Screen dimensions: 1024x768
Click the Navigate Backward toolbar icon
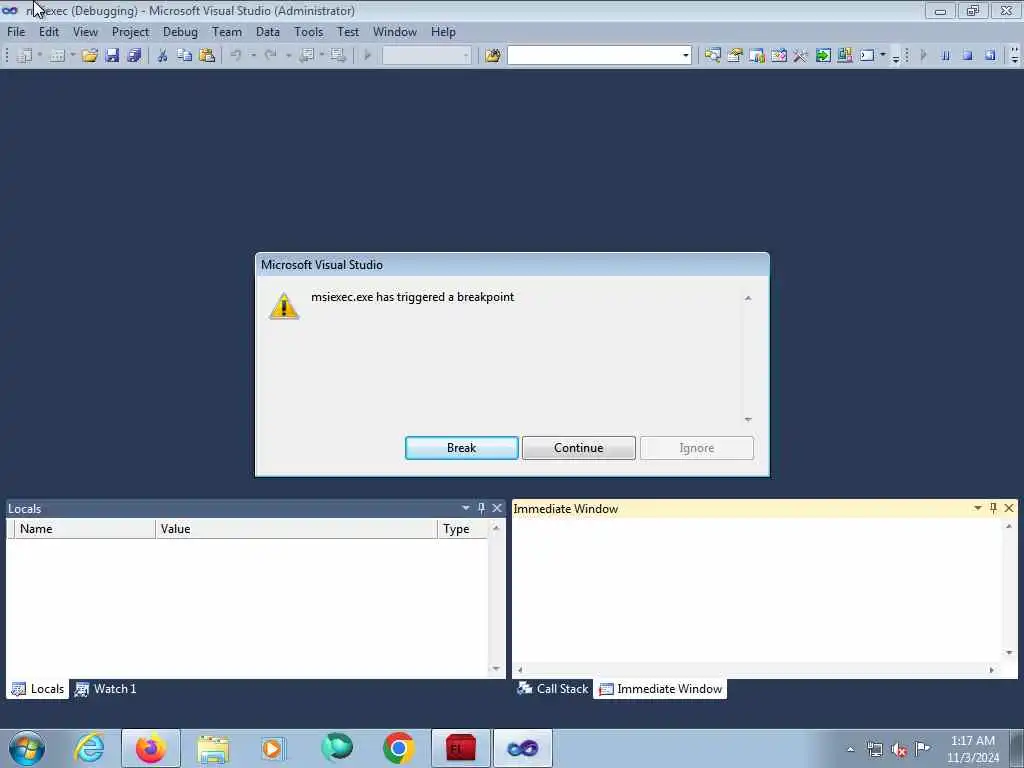click(x=306, y=56)
